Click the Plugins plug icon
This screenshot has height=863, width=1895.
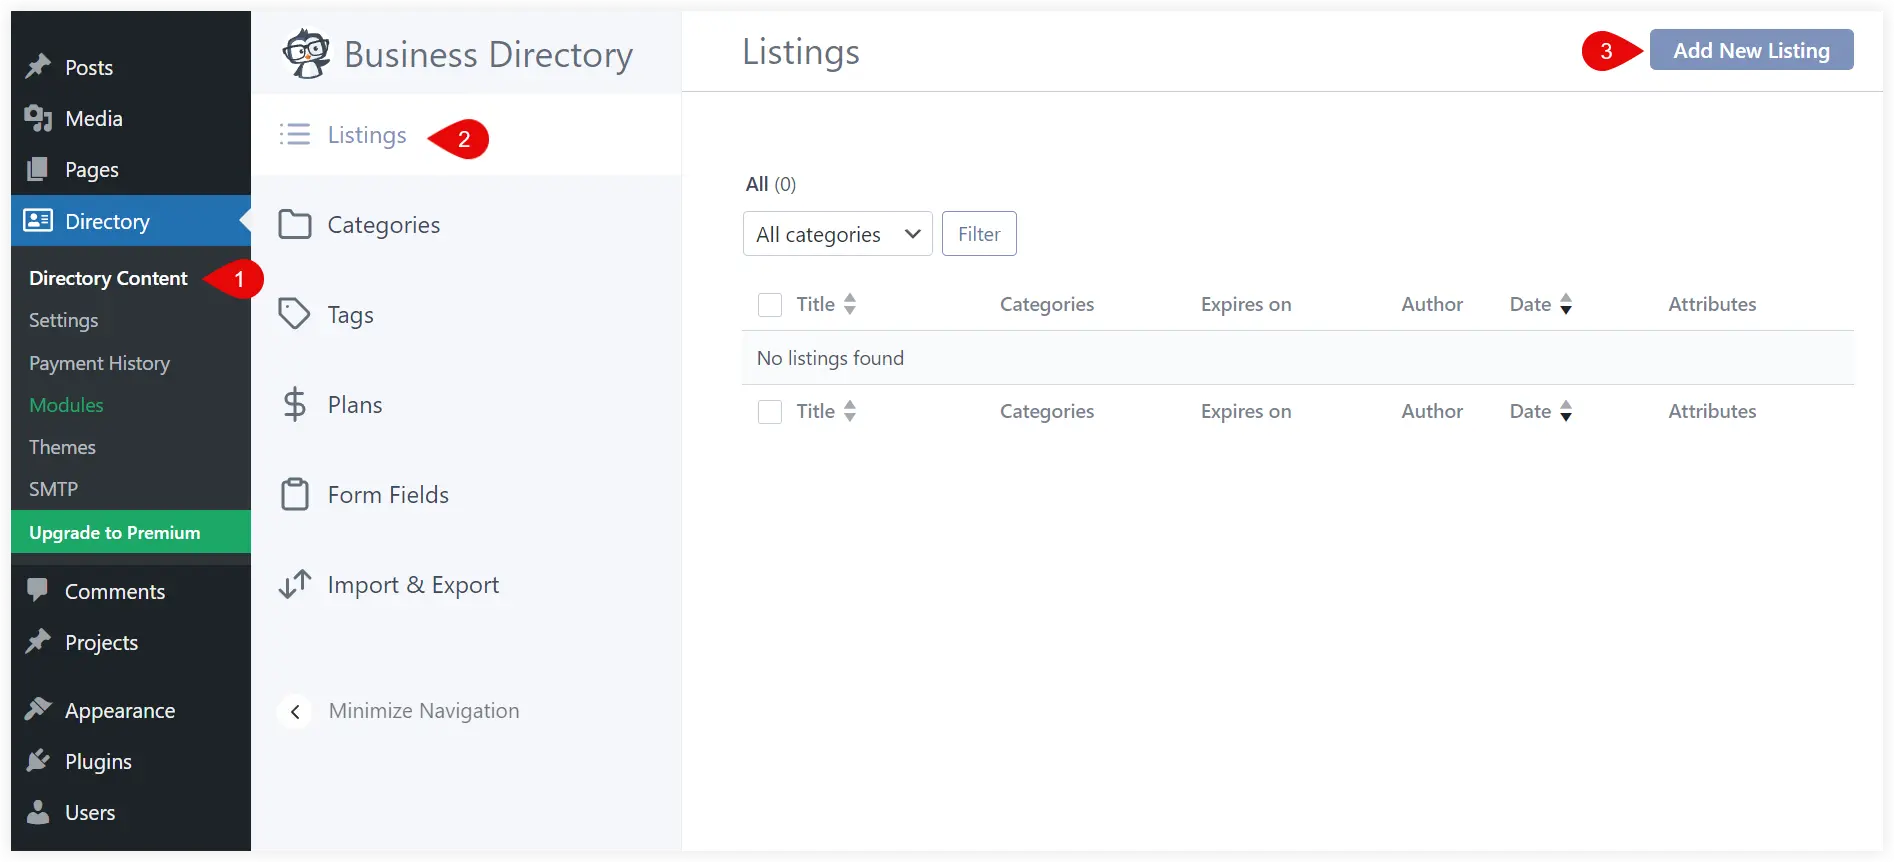pyautogui.click(x=38, y=760)
